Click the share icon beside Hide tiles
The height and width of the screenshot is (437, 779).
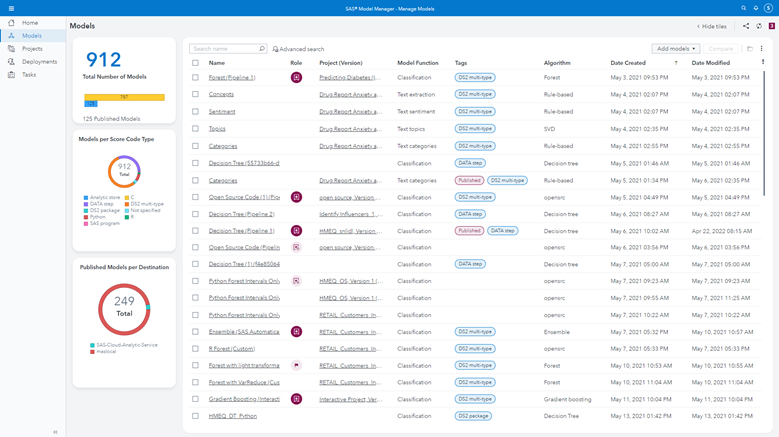click(x=746, y=26)
